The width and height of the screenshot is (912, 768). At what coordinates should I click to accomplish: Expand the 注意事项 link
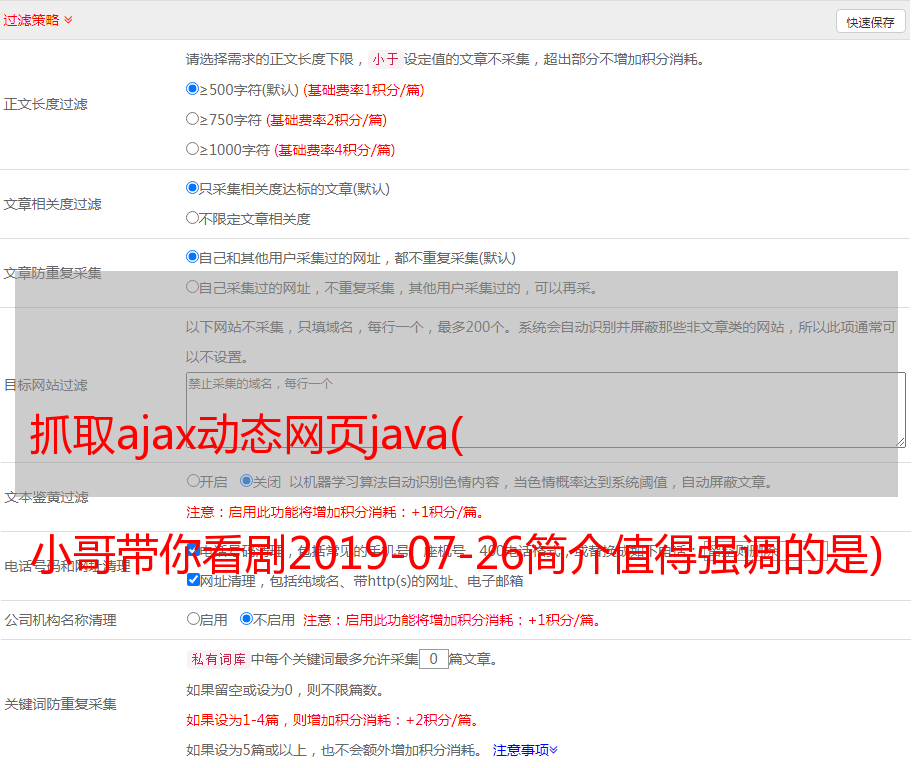click(x=525, y=751)
